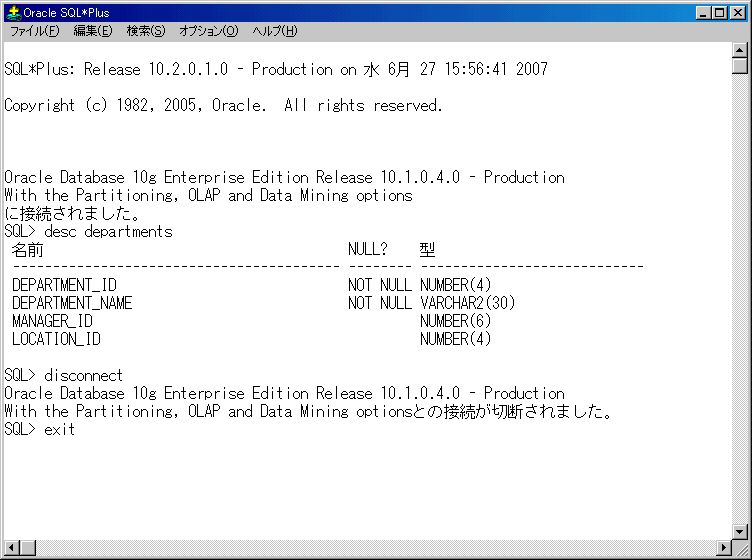
Task: Click the SQL*Plus Release 10.2.0.1.0 line
Action: [276, 70]
